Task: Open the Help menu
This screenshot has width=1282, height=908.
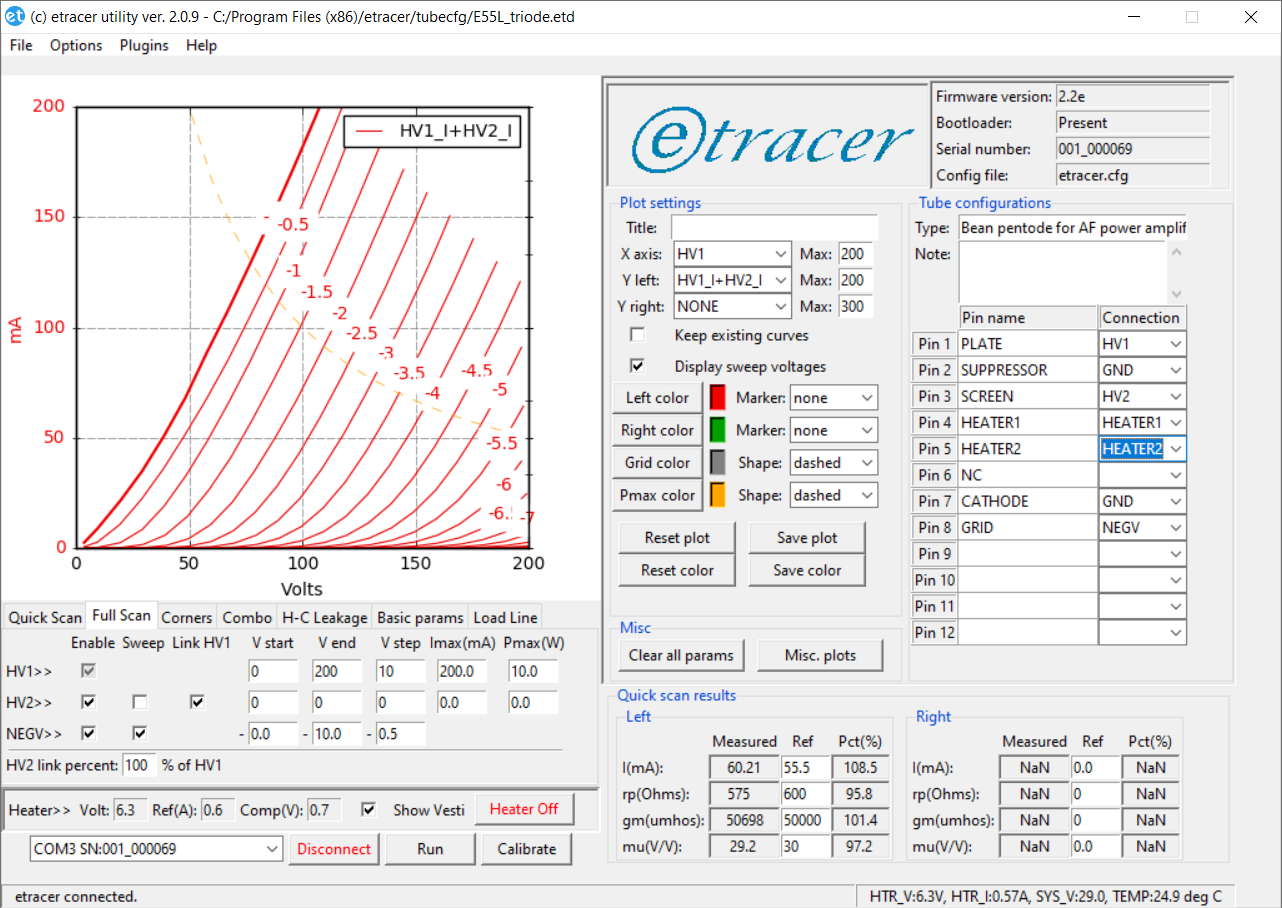Action: pyautogui.click(x=201, y=45)
